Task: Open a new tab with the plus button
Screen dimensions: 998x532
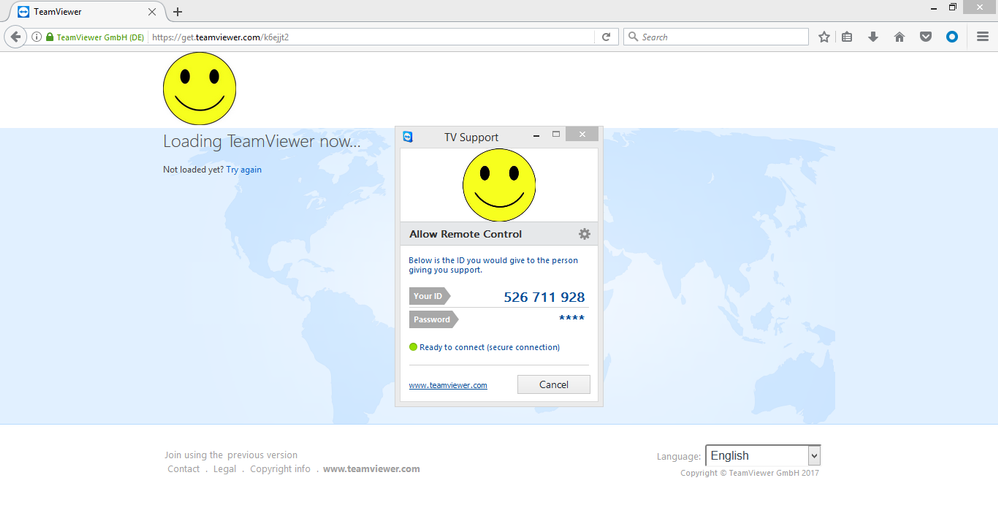Action: pyautogui.click(x=178, y=11)
